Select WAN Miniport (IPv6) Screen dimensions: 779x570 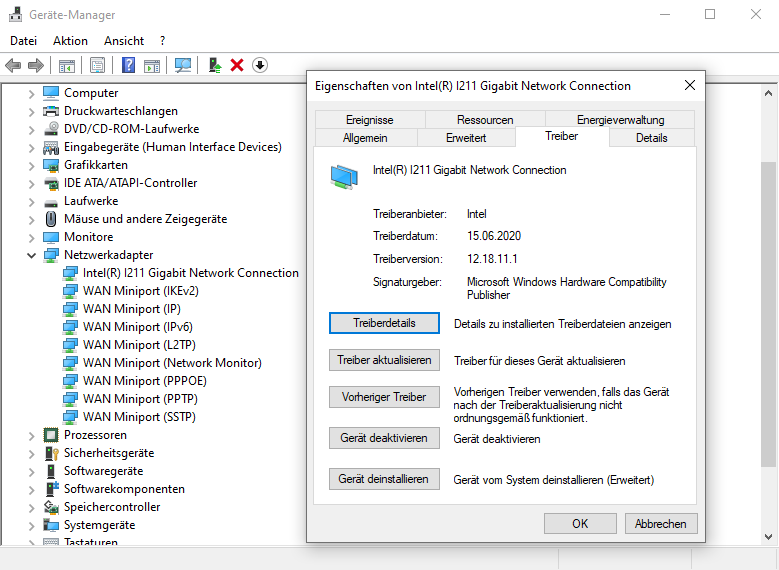click(x=138, y=327)
